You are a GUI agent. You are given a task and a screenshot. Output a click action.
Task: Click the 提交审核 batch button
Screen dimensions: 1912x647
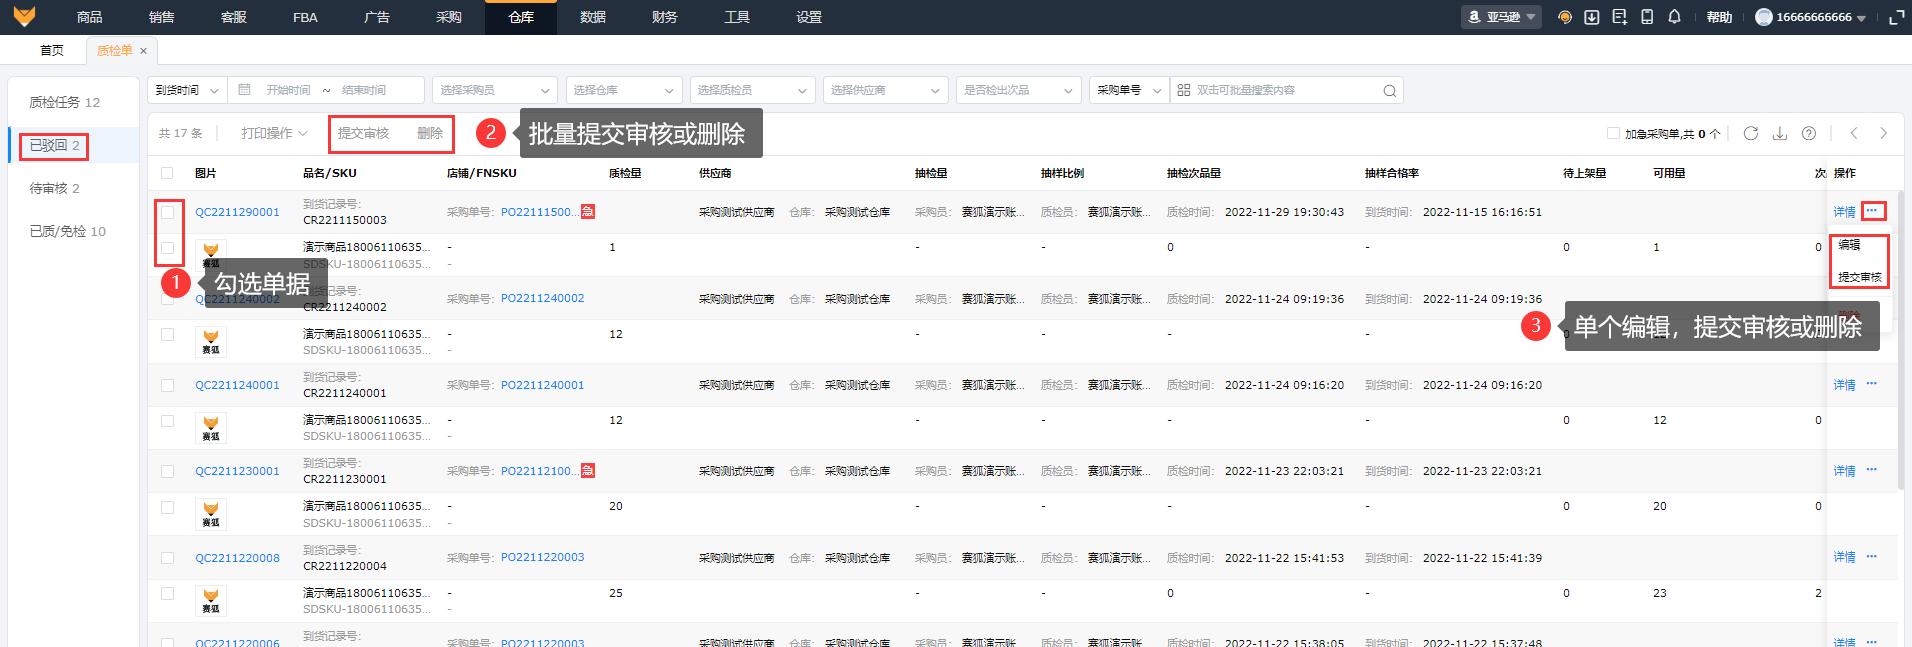coord(363,133)
